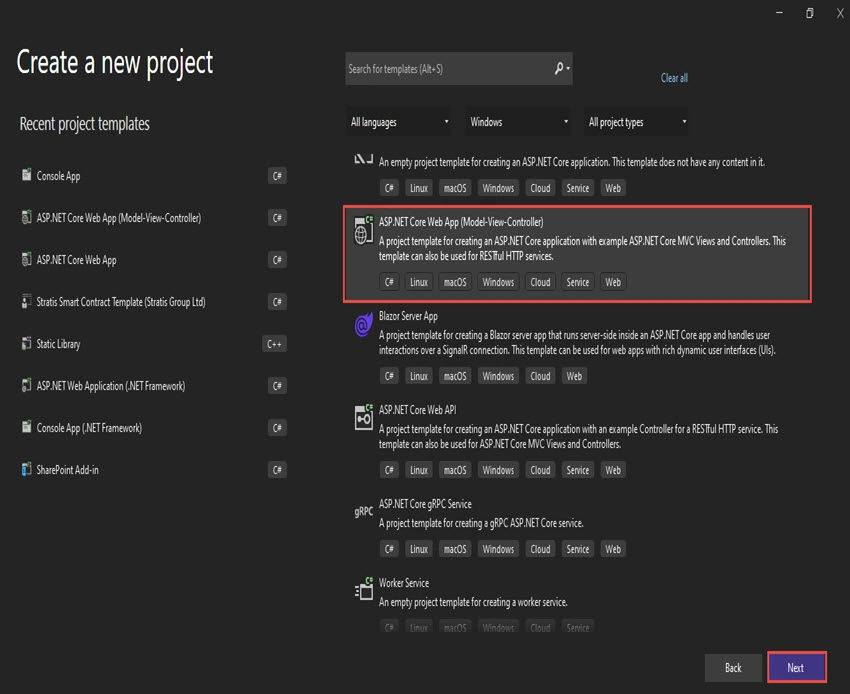
Task: Click the MVC Web App globe icon in template list
Action: [363, 230]
